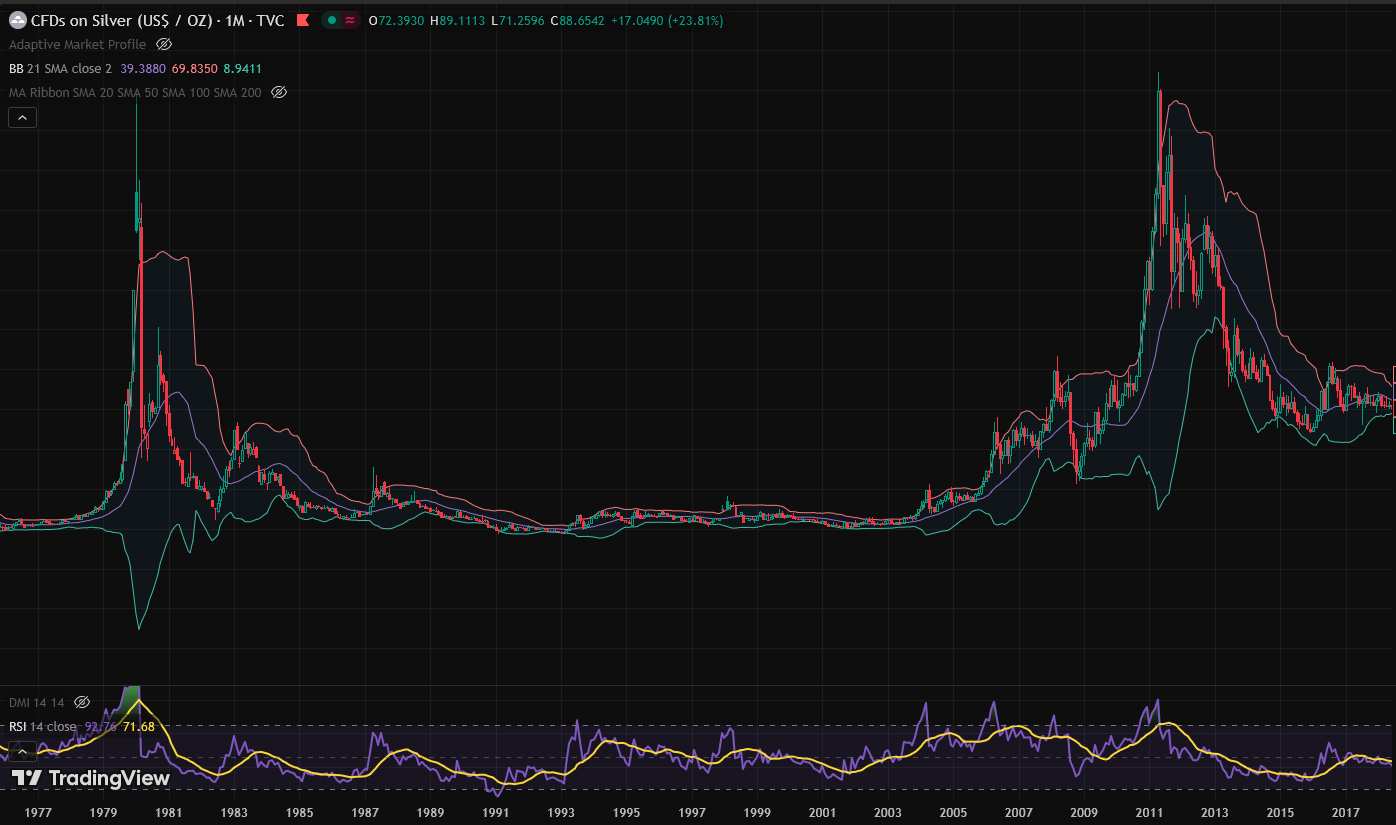Click the 1981 label on time axis
Screen dimensions: 1396x825
coord(169,812)
